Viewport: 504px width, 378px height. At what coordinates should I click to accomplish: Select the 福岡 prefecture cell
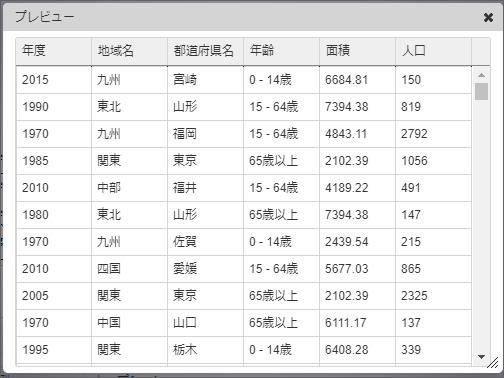[x=205, y=134]
